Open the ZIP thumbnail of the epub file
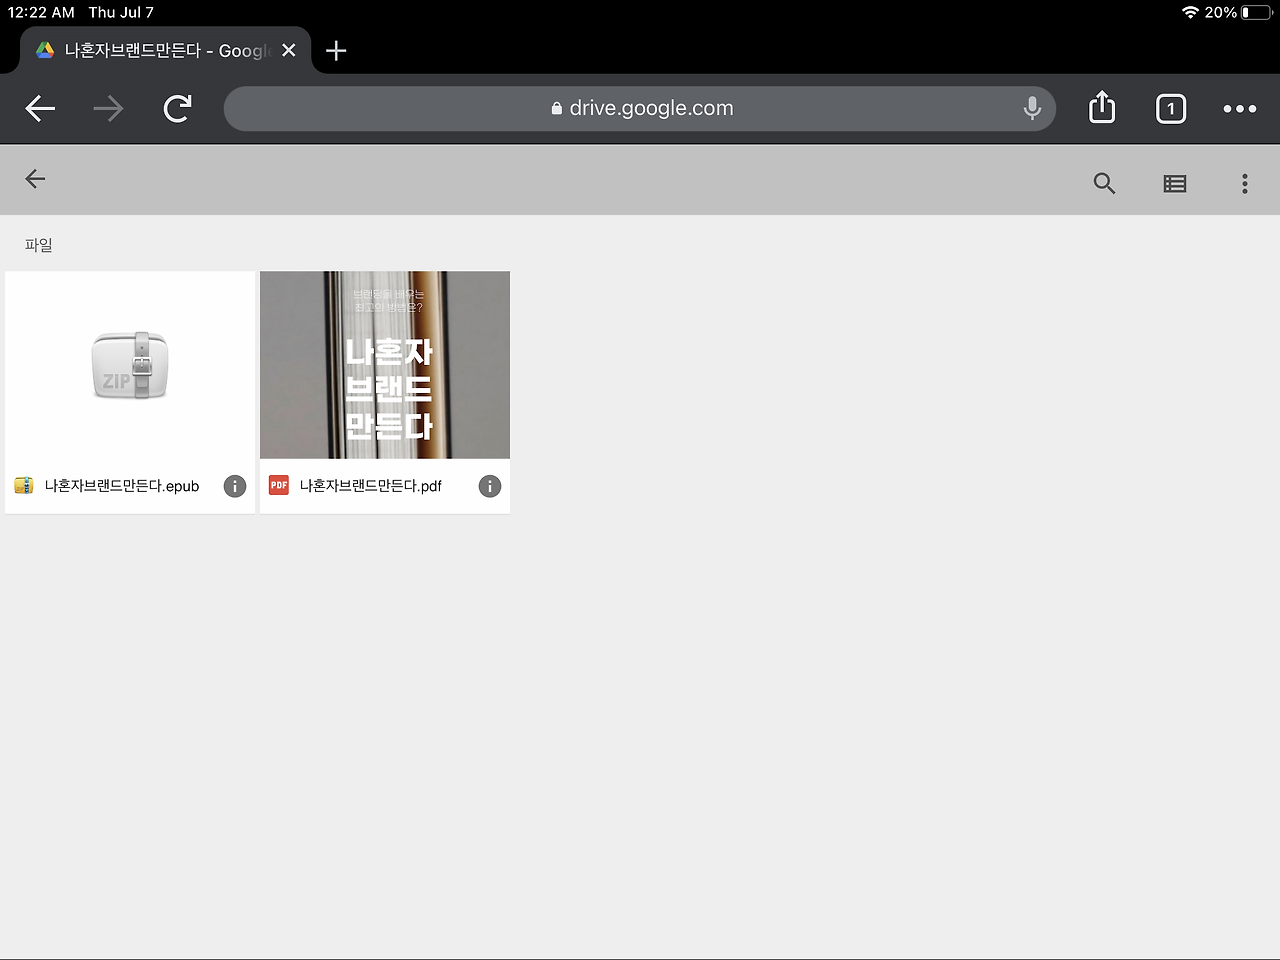This screenshot has height=960, width=1280. (130, 365)
